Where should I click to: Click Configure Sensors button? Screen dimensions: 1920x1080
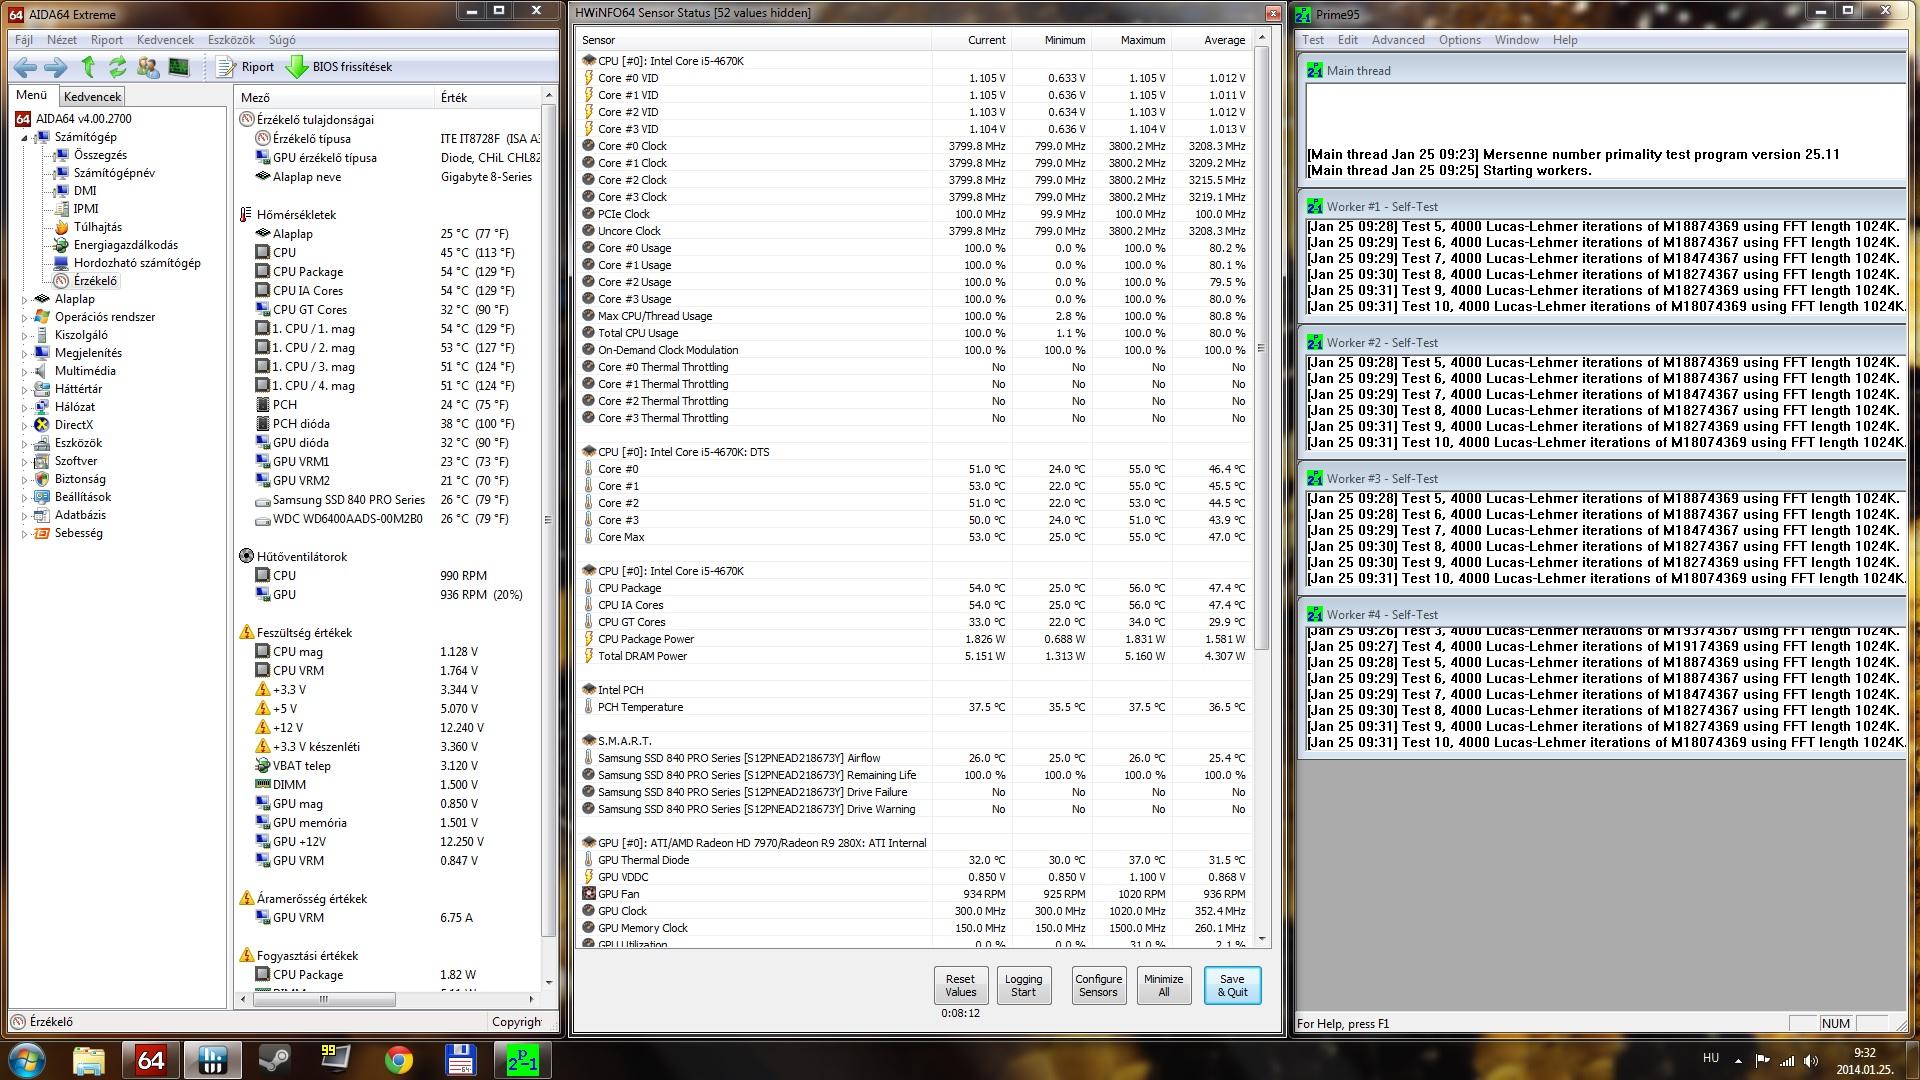[x=1098, y=986]
